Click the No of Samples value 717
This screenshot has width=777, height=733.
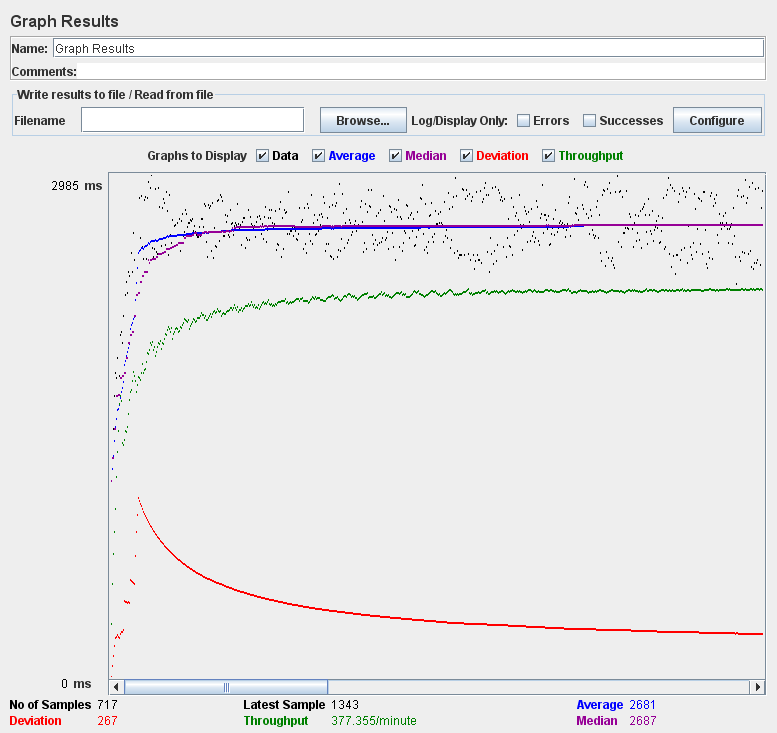[108, 705]
